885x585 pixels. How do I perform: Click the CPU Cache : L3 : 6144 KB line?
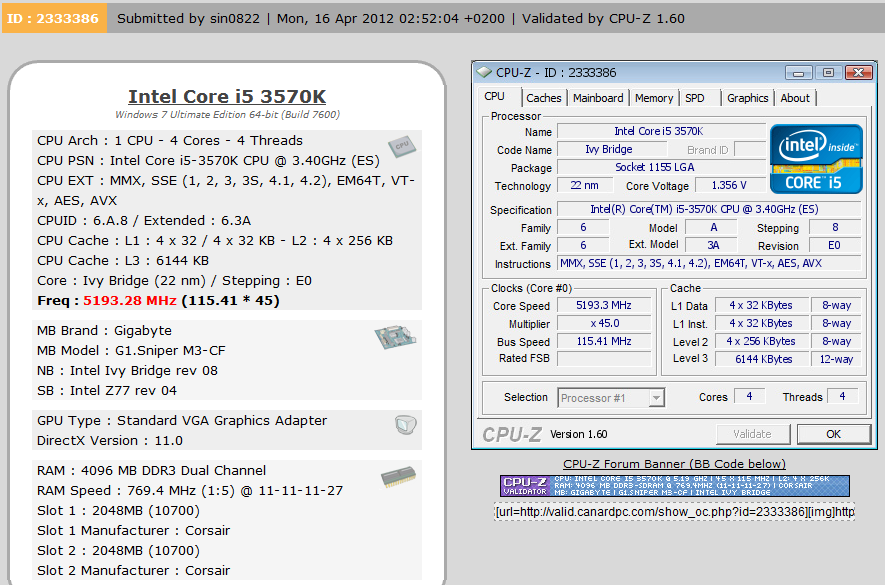coord(122,261)
